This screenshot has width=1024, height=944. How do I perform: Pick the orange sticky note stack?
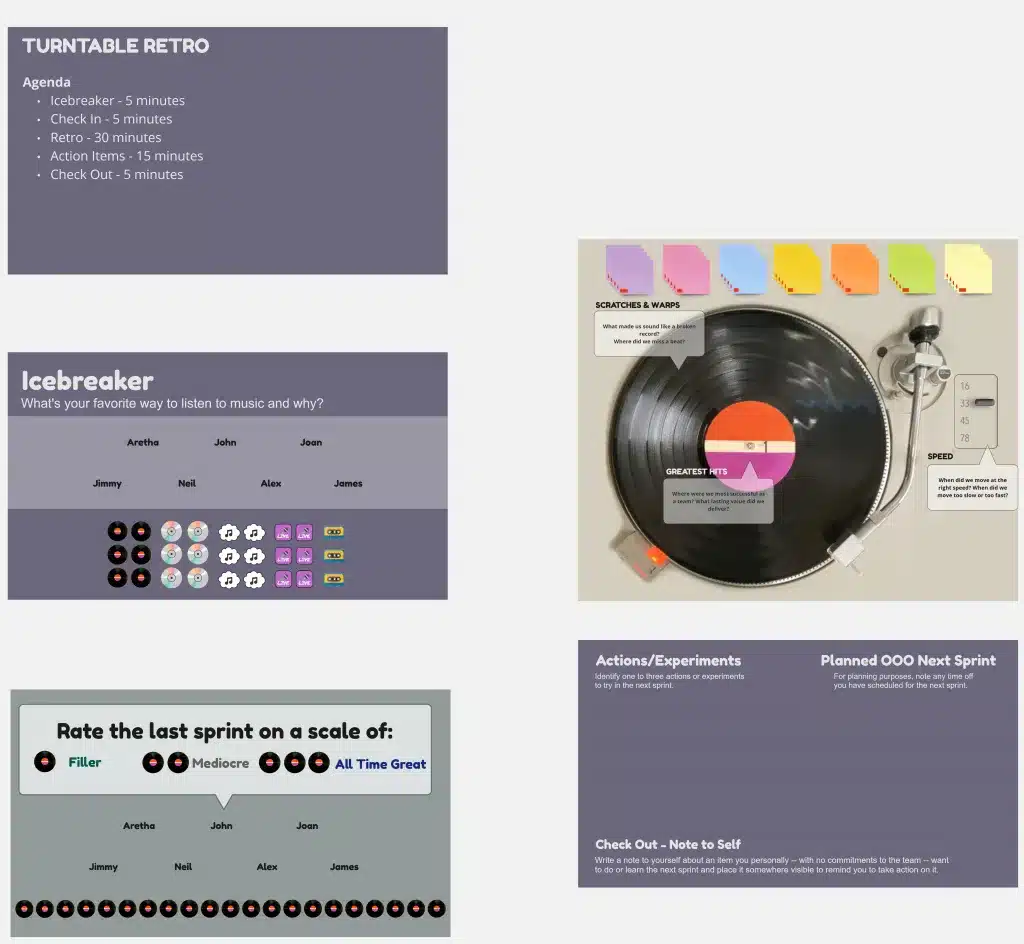[855, 269]
